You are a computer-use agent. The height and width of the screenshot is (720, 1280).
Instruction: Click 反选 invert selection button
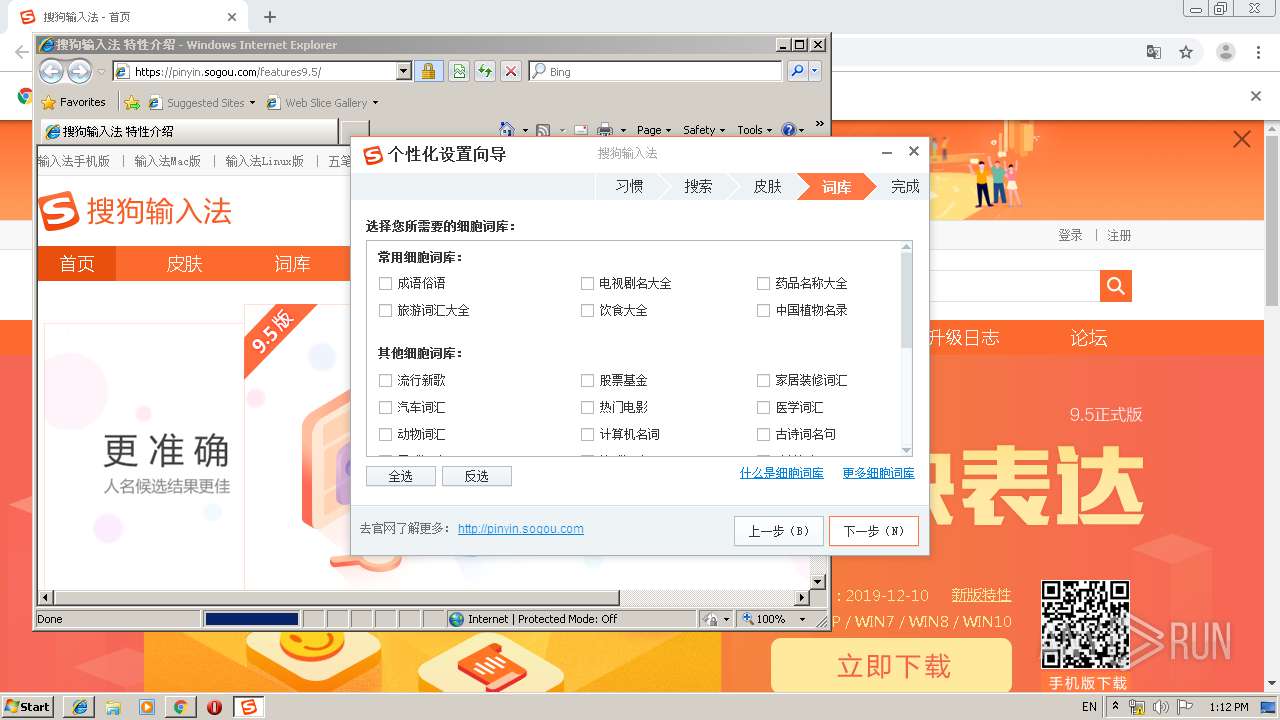[x=476, y=476]
